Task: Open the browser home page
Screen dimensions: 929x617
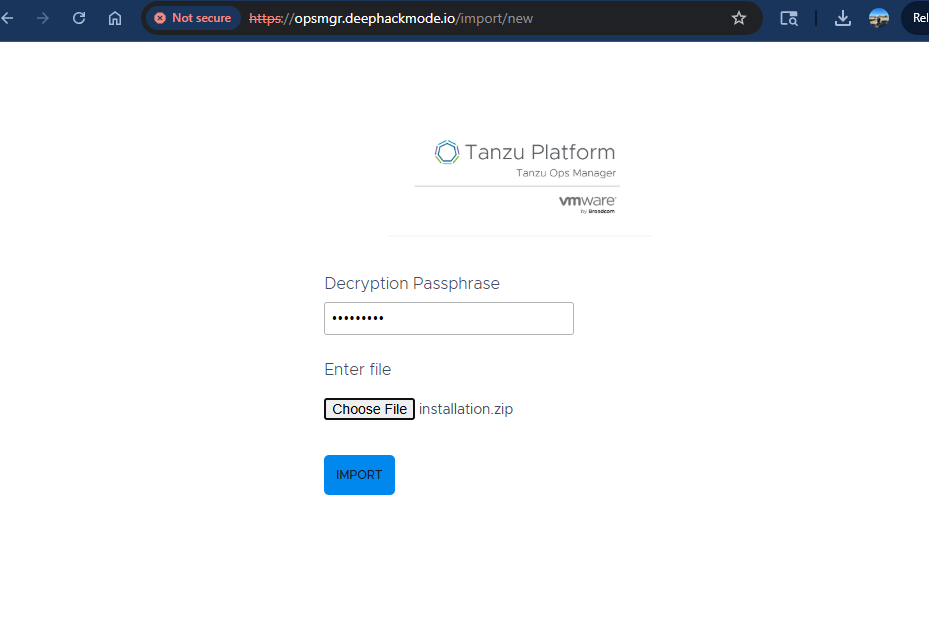Action: [115, 18]
